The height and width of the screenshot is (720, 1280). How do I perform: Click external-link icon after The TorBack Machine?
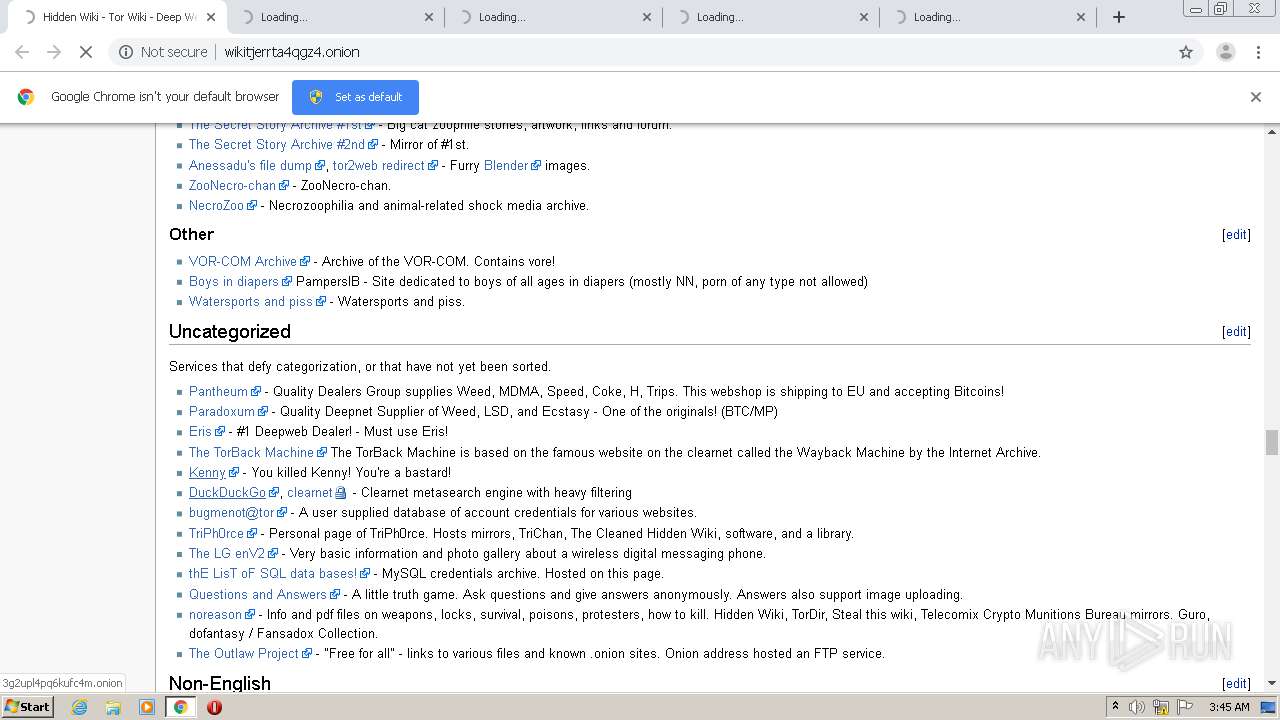click(x=322, y=453)
